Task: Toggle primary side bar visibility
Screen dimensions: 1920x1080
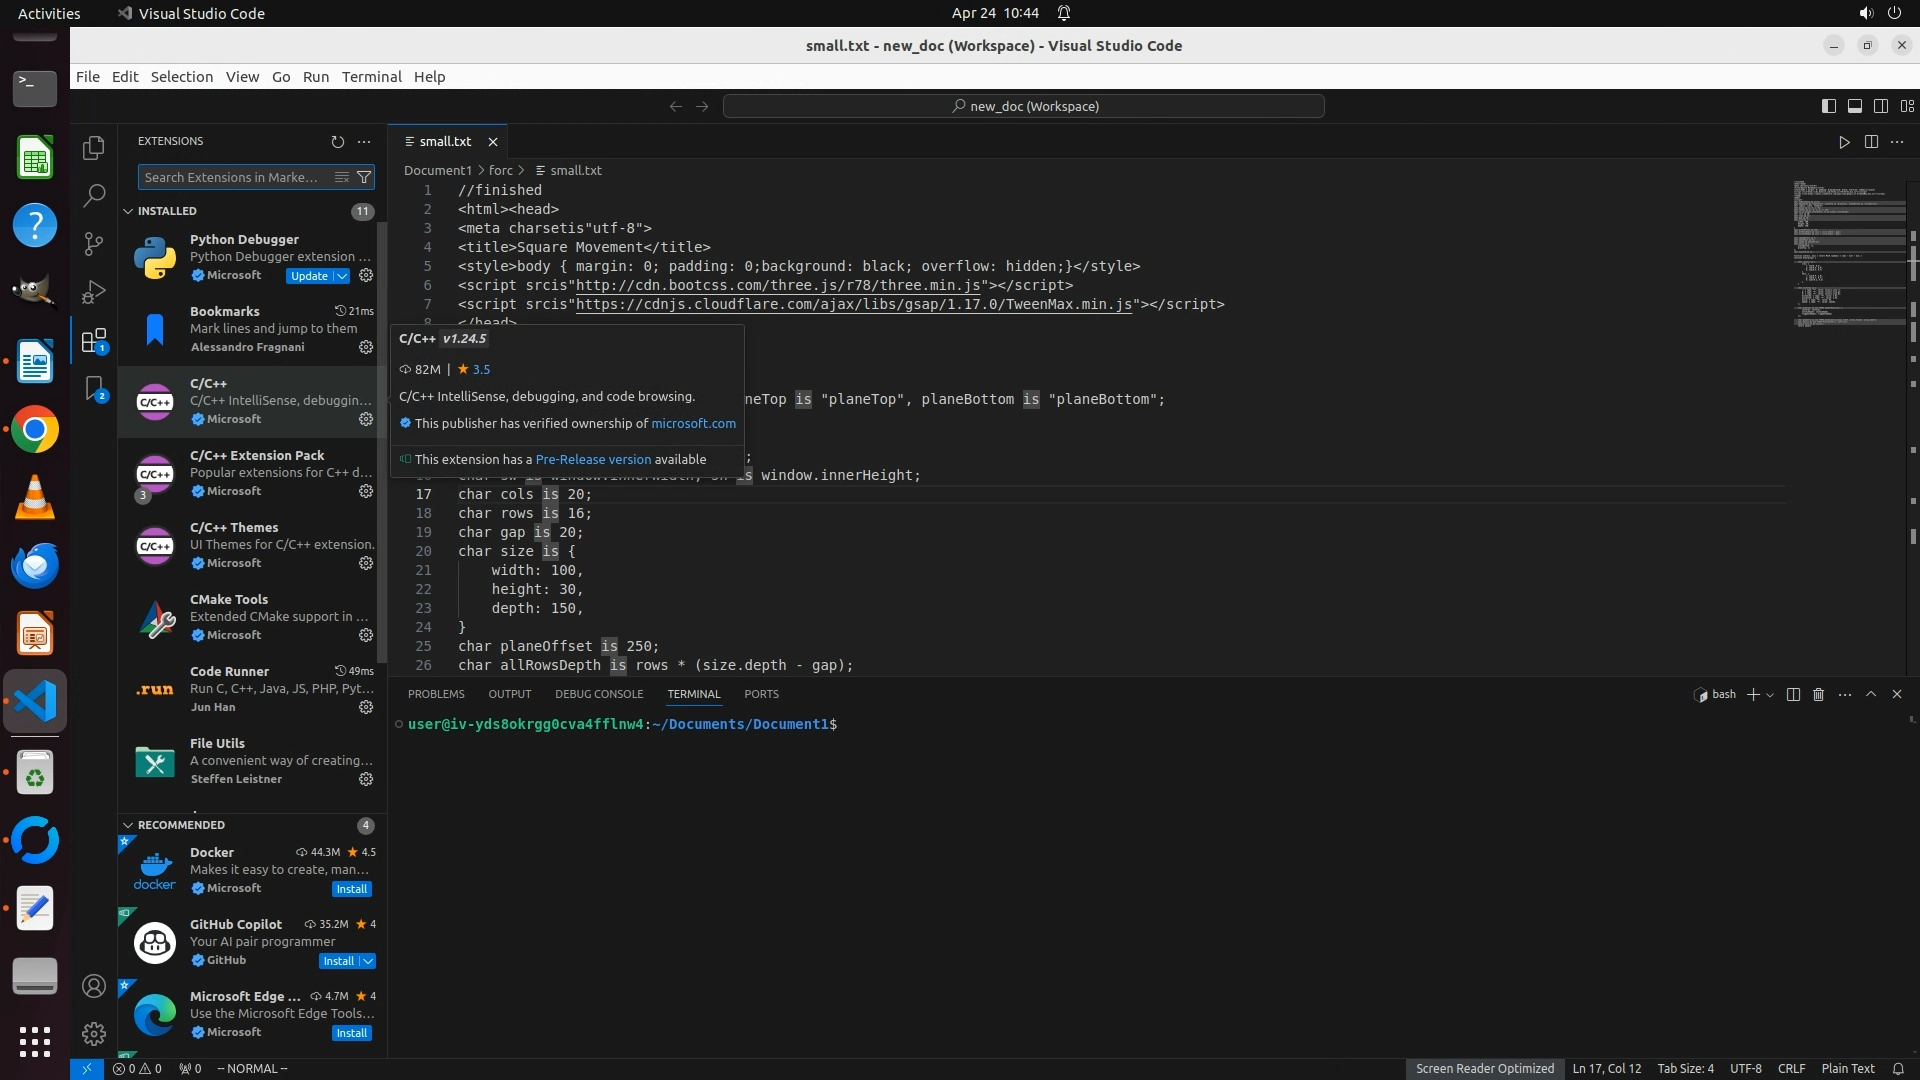Action: (1828, 106)
